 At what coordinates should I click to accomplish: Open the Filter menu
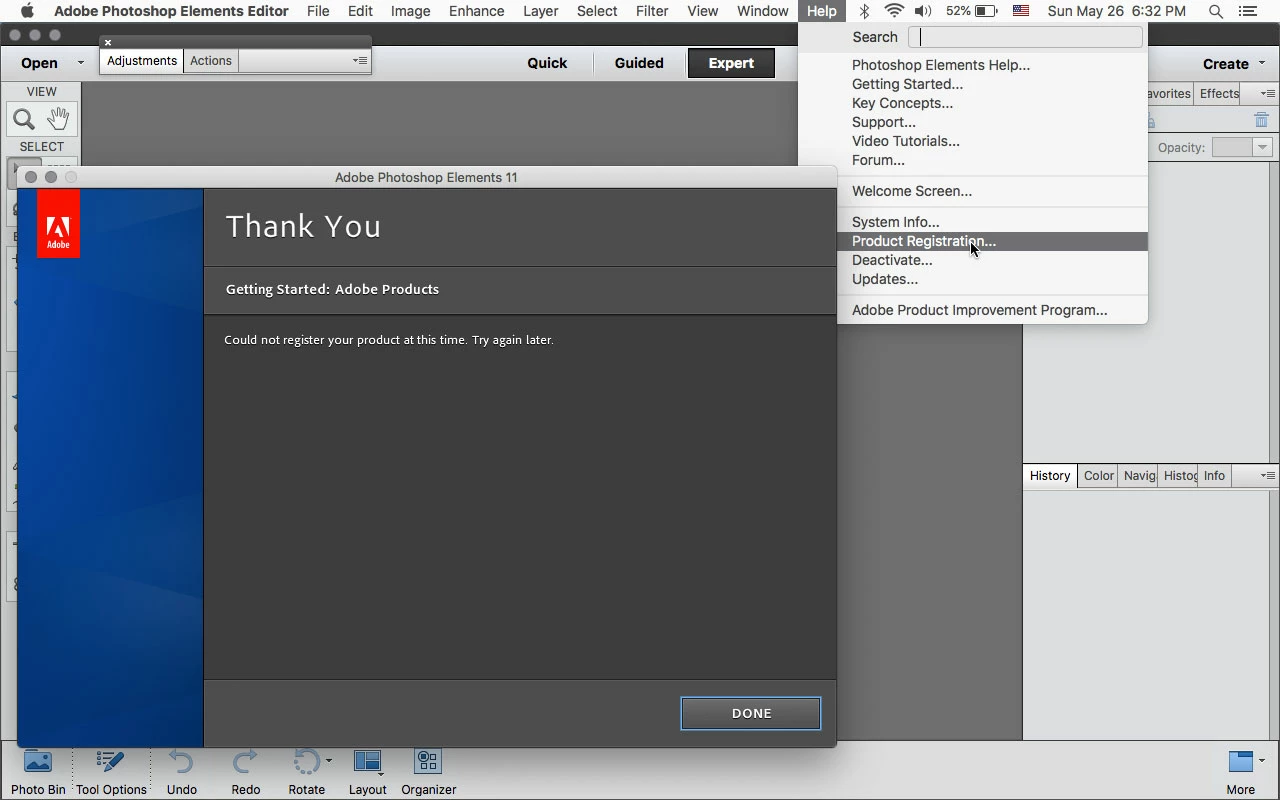652,11
